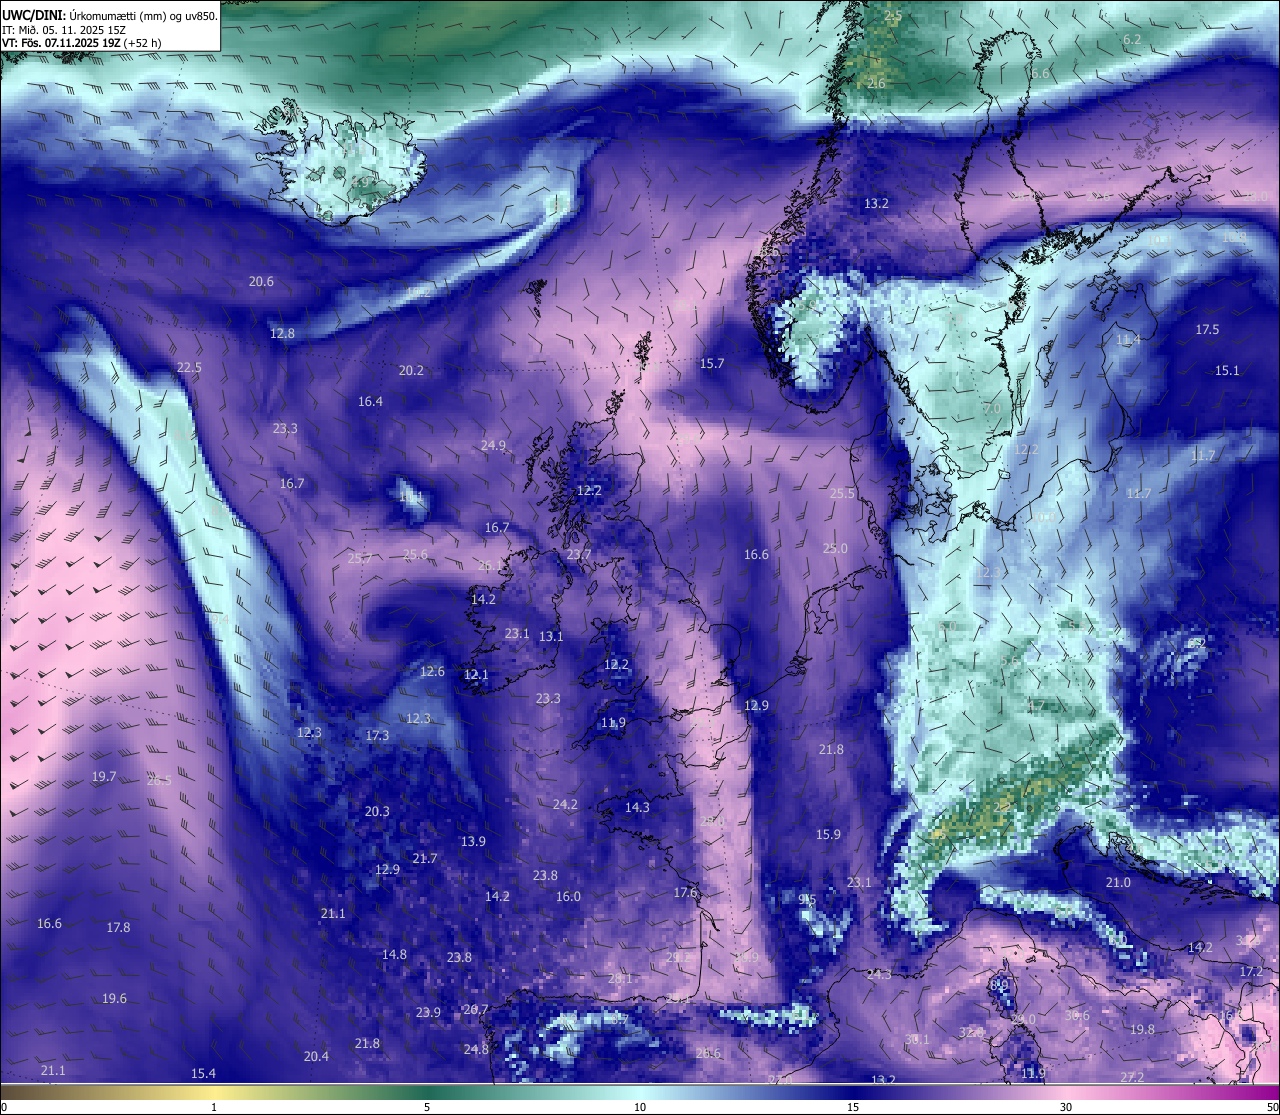Click the map value "17.5"
1280x1115 pixels.
1207,329
